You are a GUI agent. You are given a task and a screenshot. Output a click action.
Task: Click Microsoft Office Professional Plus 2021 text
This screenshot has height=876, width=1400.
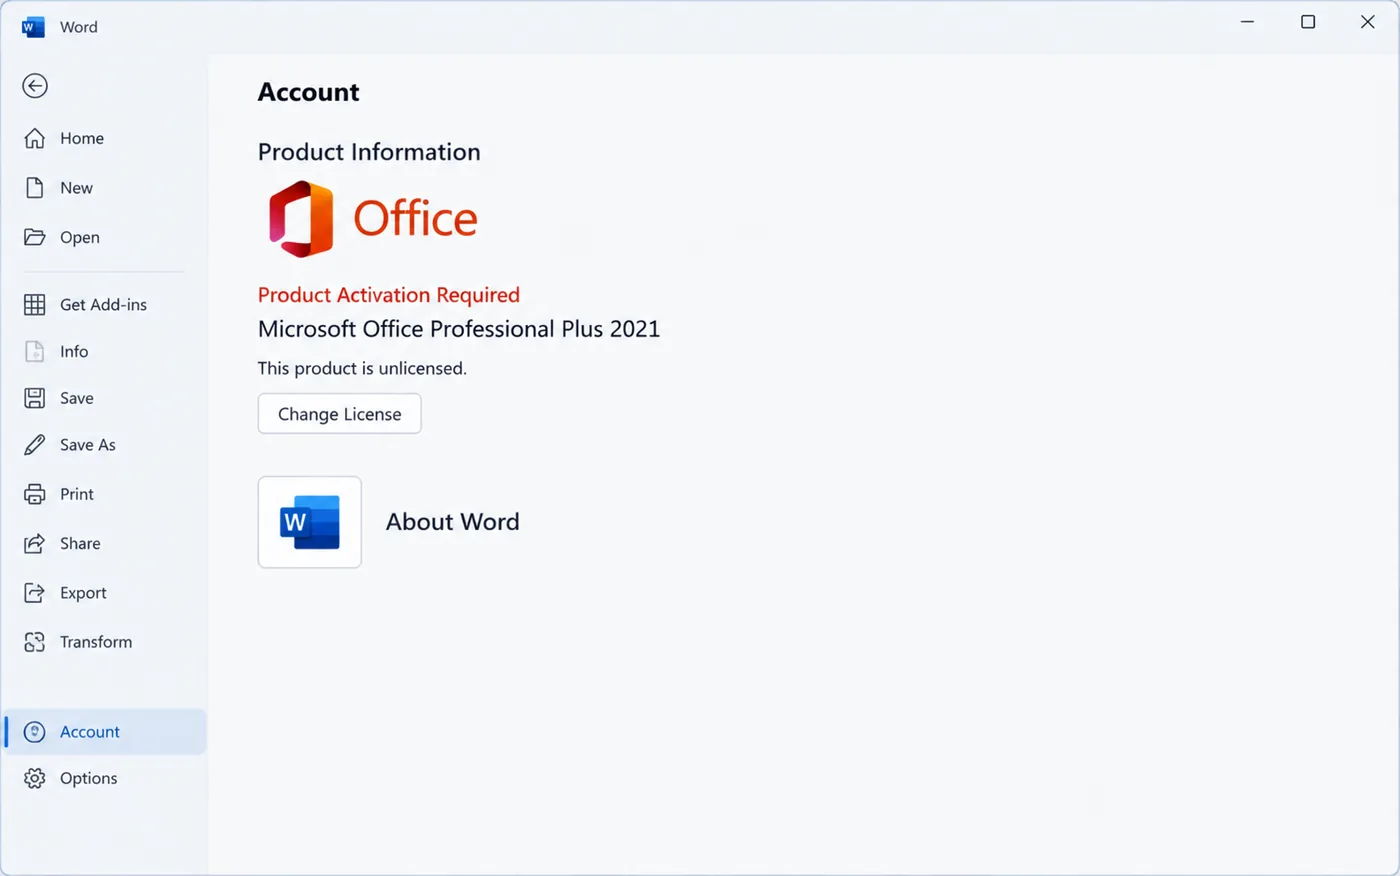pos(459,329)
